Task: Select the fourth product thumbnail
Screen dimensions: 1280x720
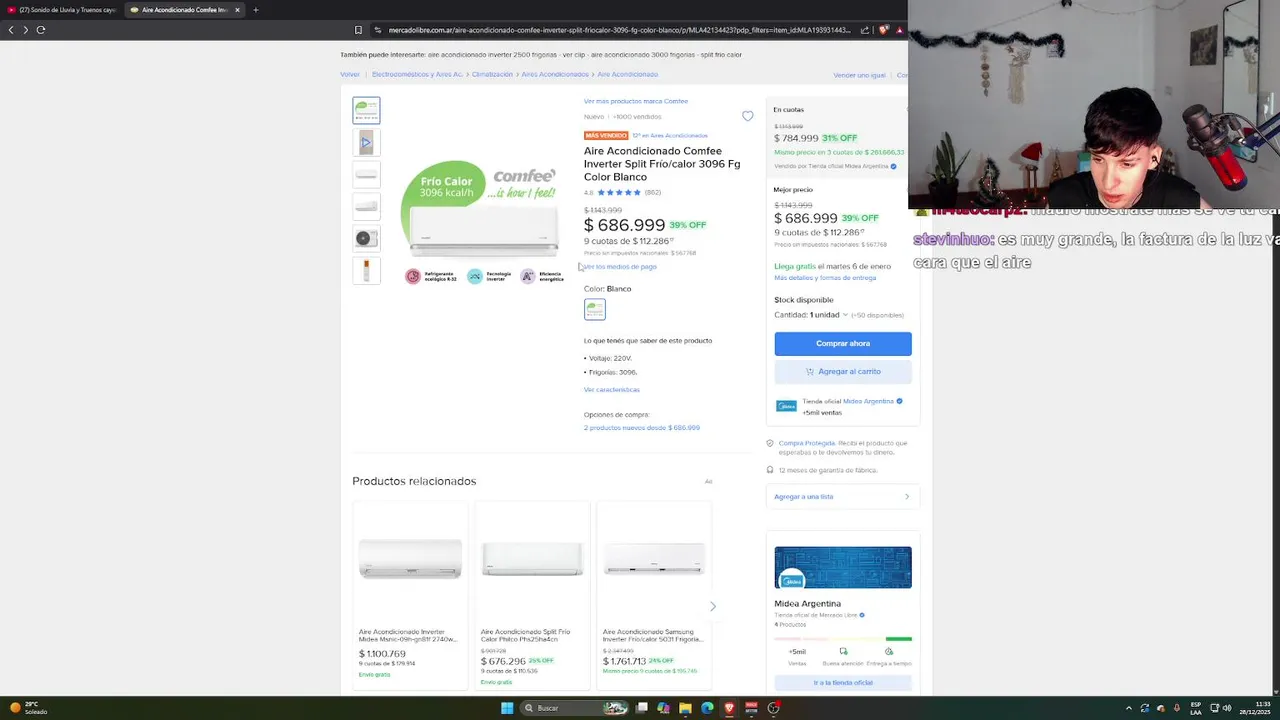Action: coord(366,206)
